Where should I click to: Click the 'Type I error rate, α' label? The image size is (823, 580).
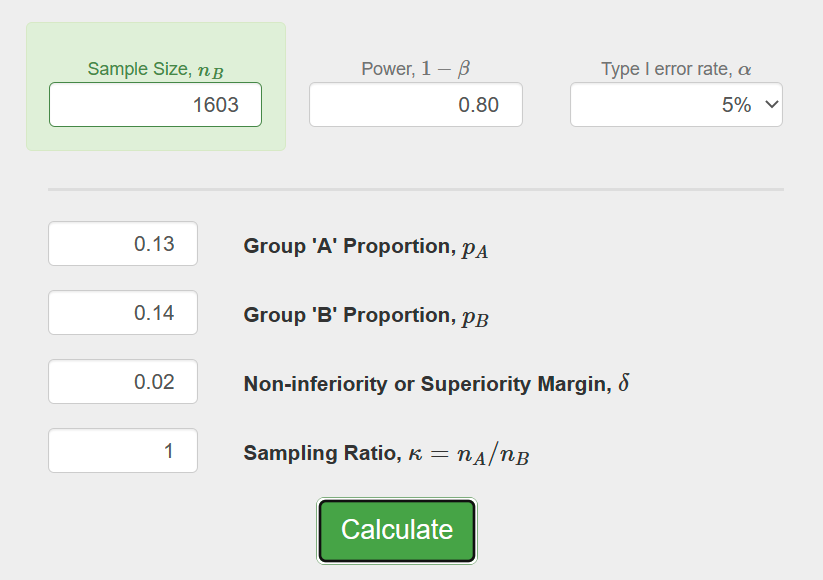pyautogui.click(x=676, y=69)
